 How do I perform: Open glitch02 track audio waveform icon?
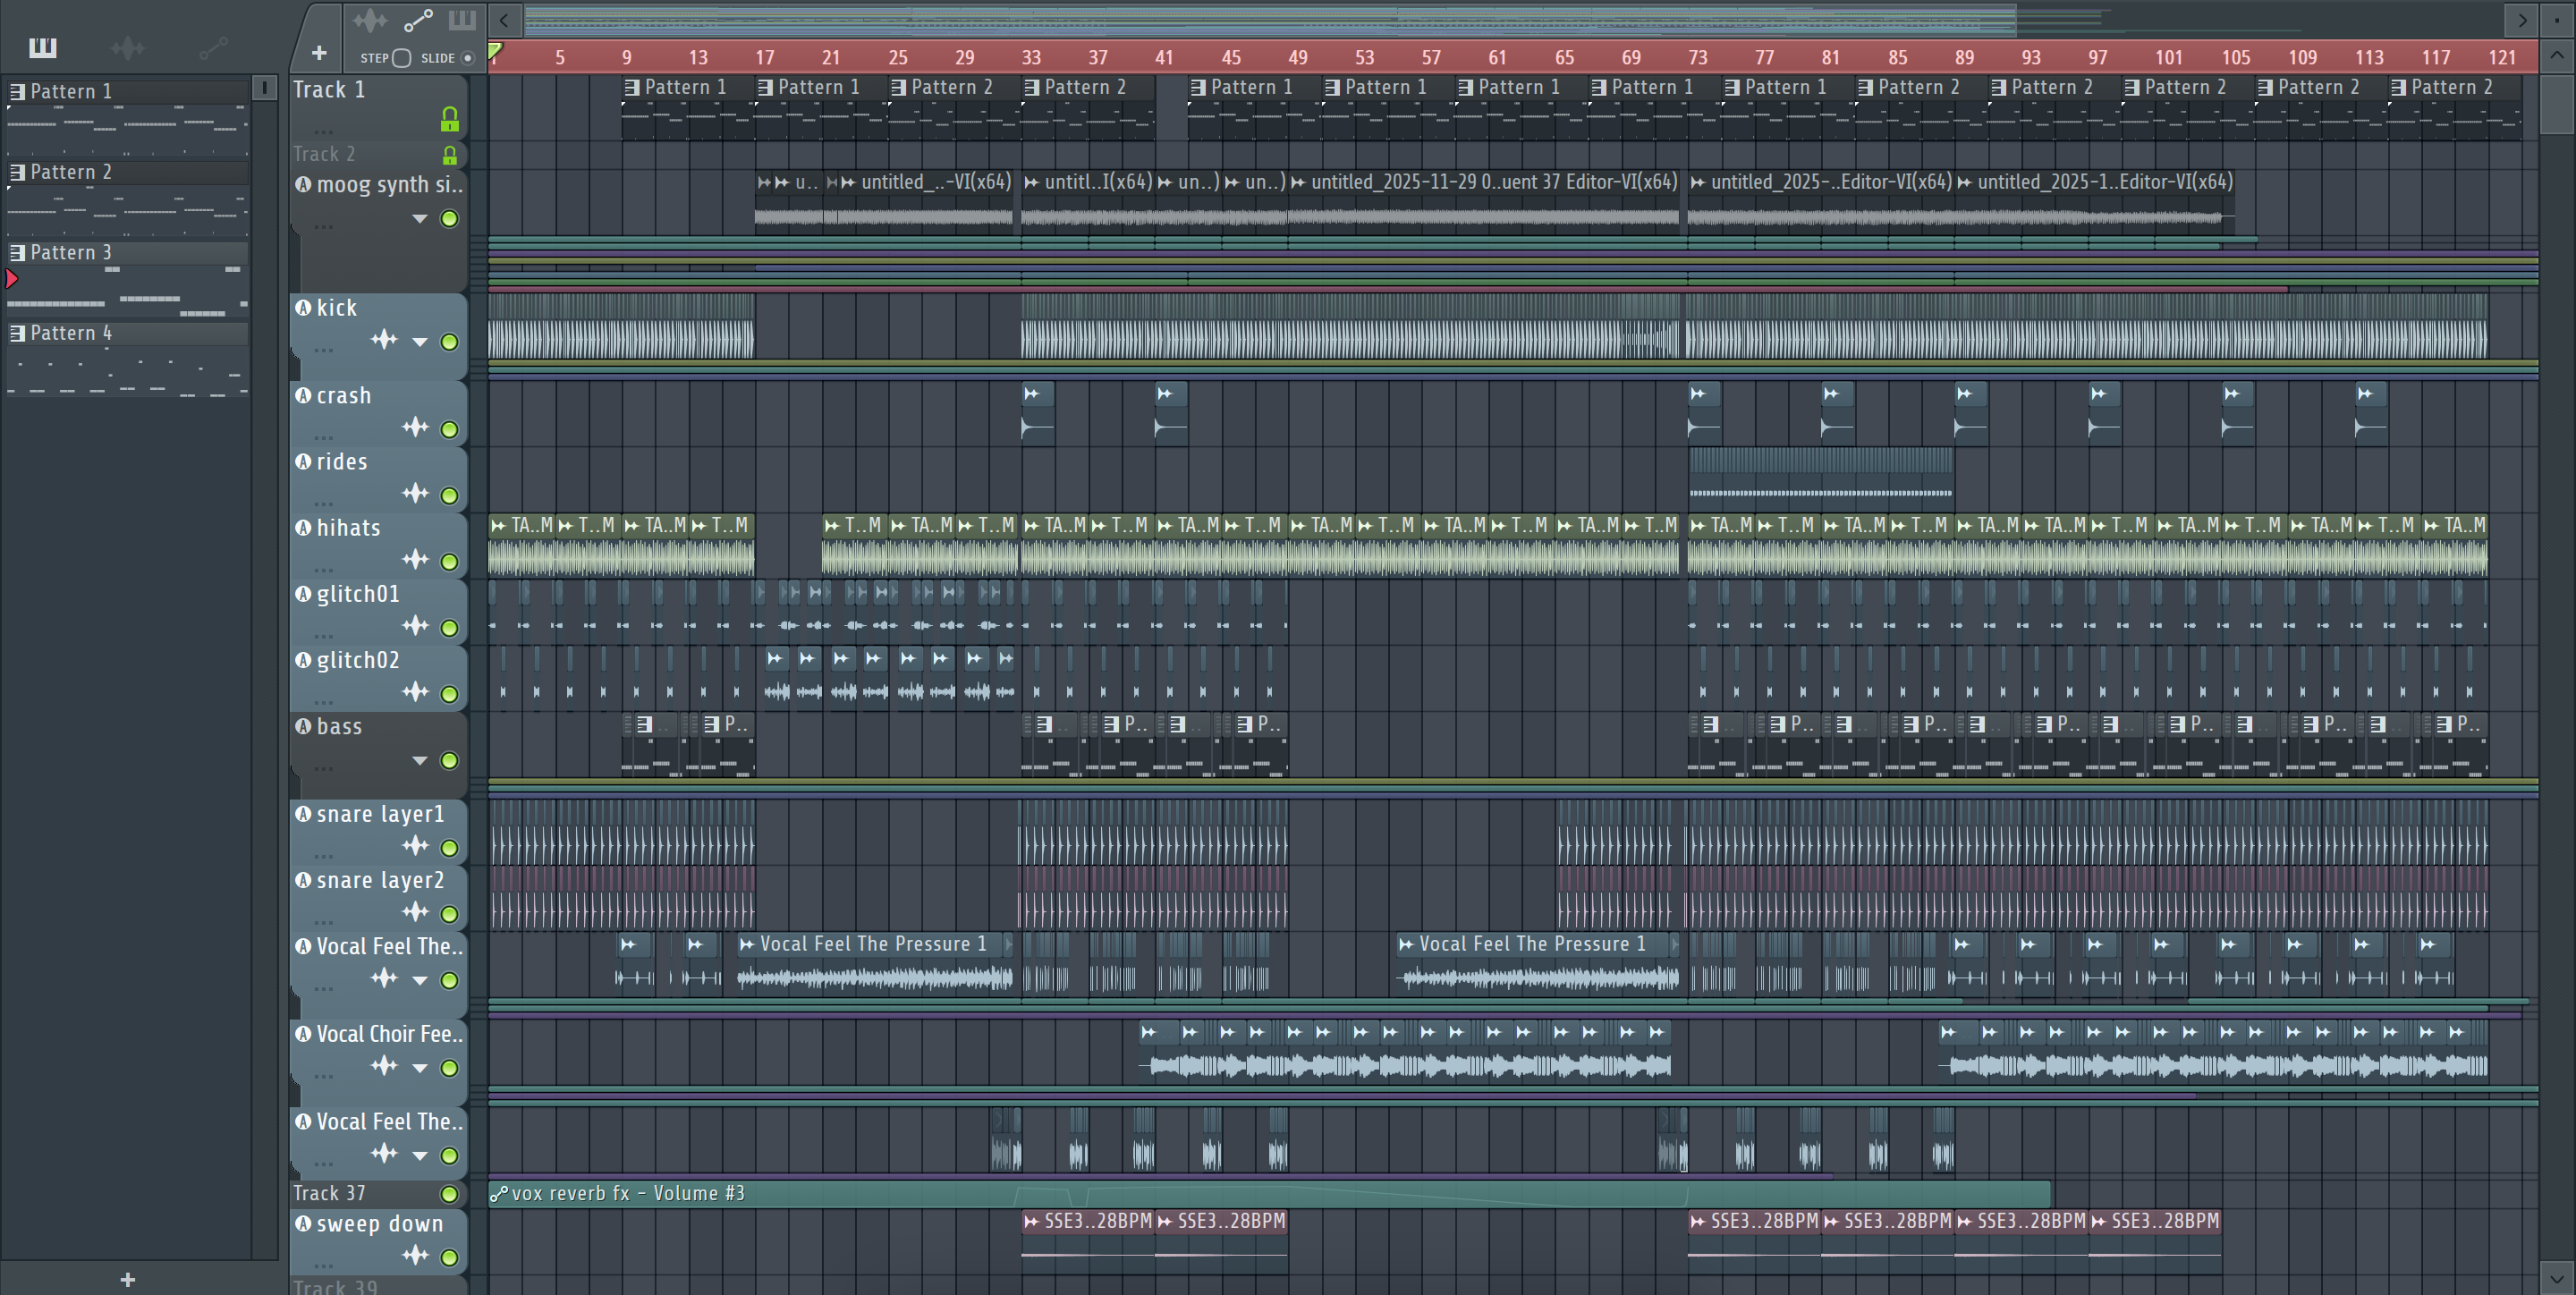(x=415, y=692)
